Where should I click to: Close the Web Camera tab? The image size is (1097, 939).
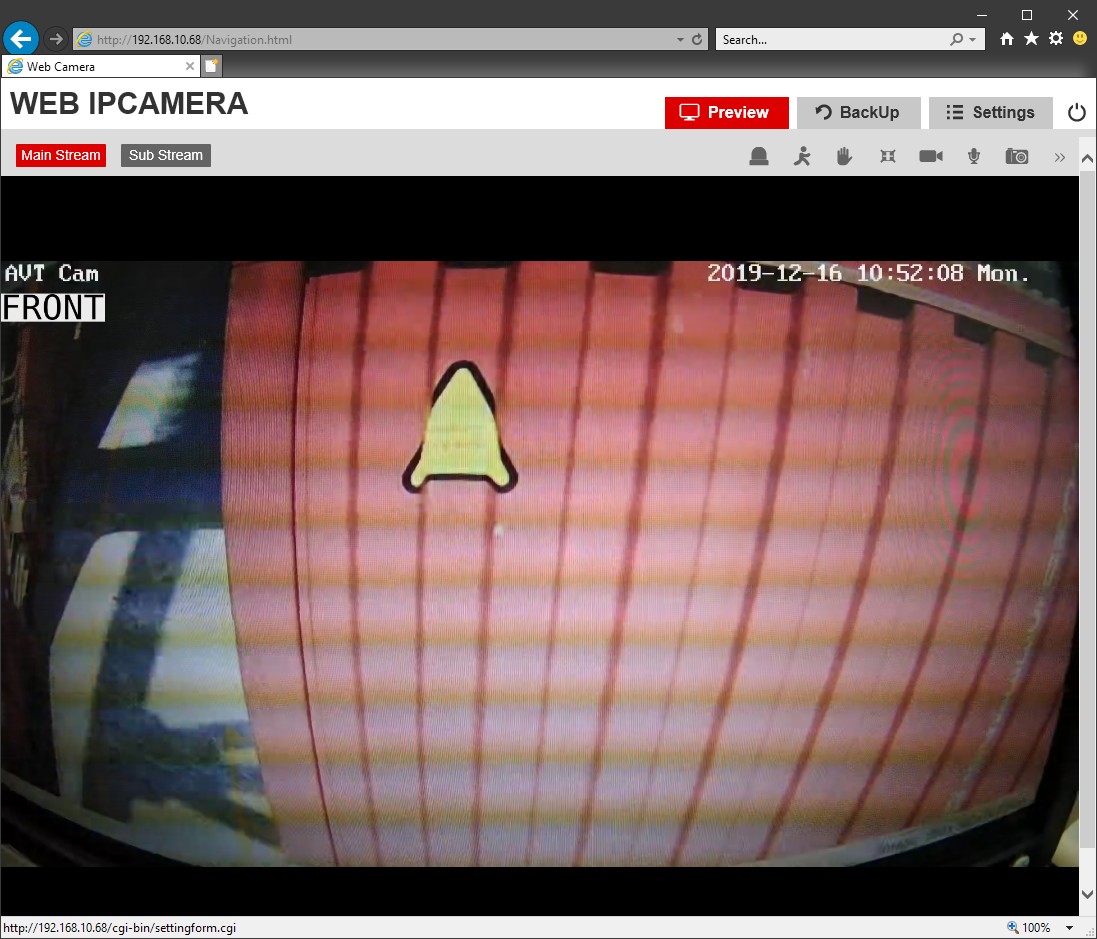click(190, 66)
